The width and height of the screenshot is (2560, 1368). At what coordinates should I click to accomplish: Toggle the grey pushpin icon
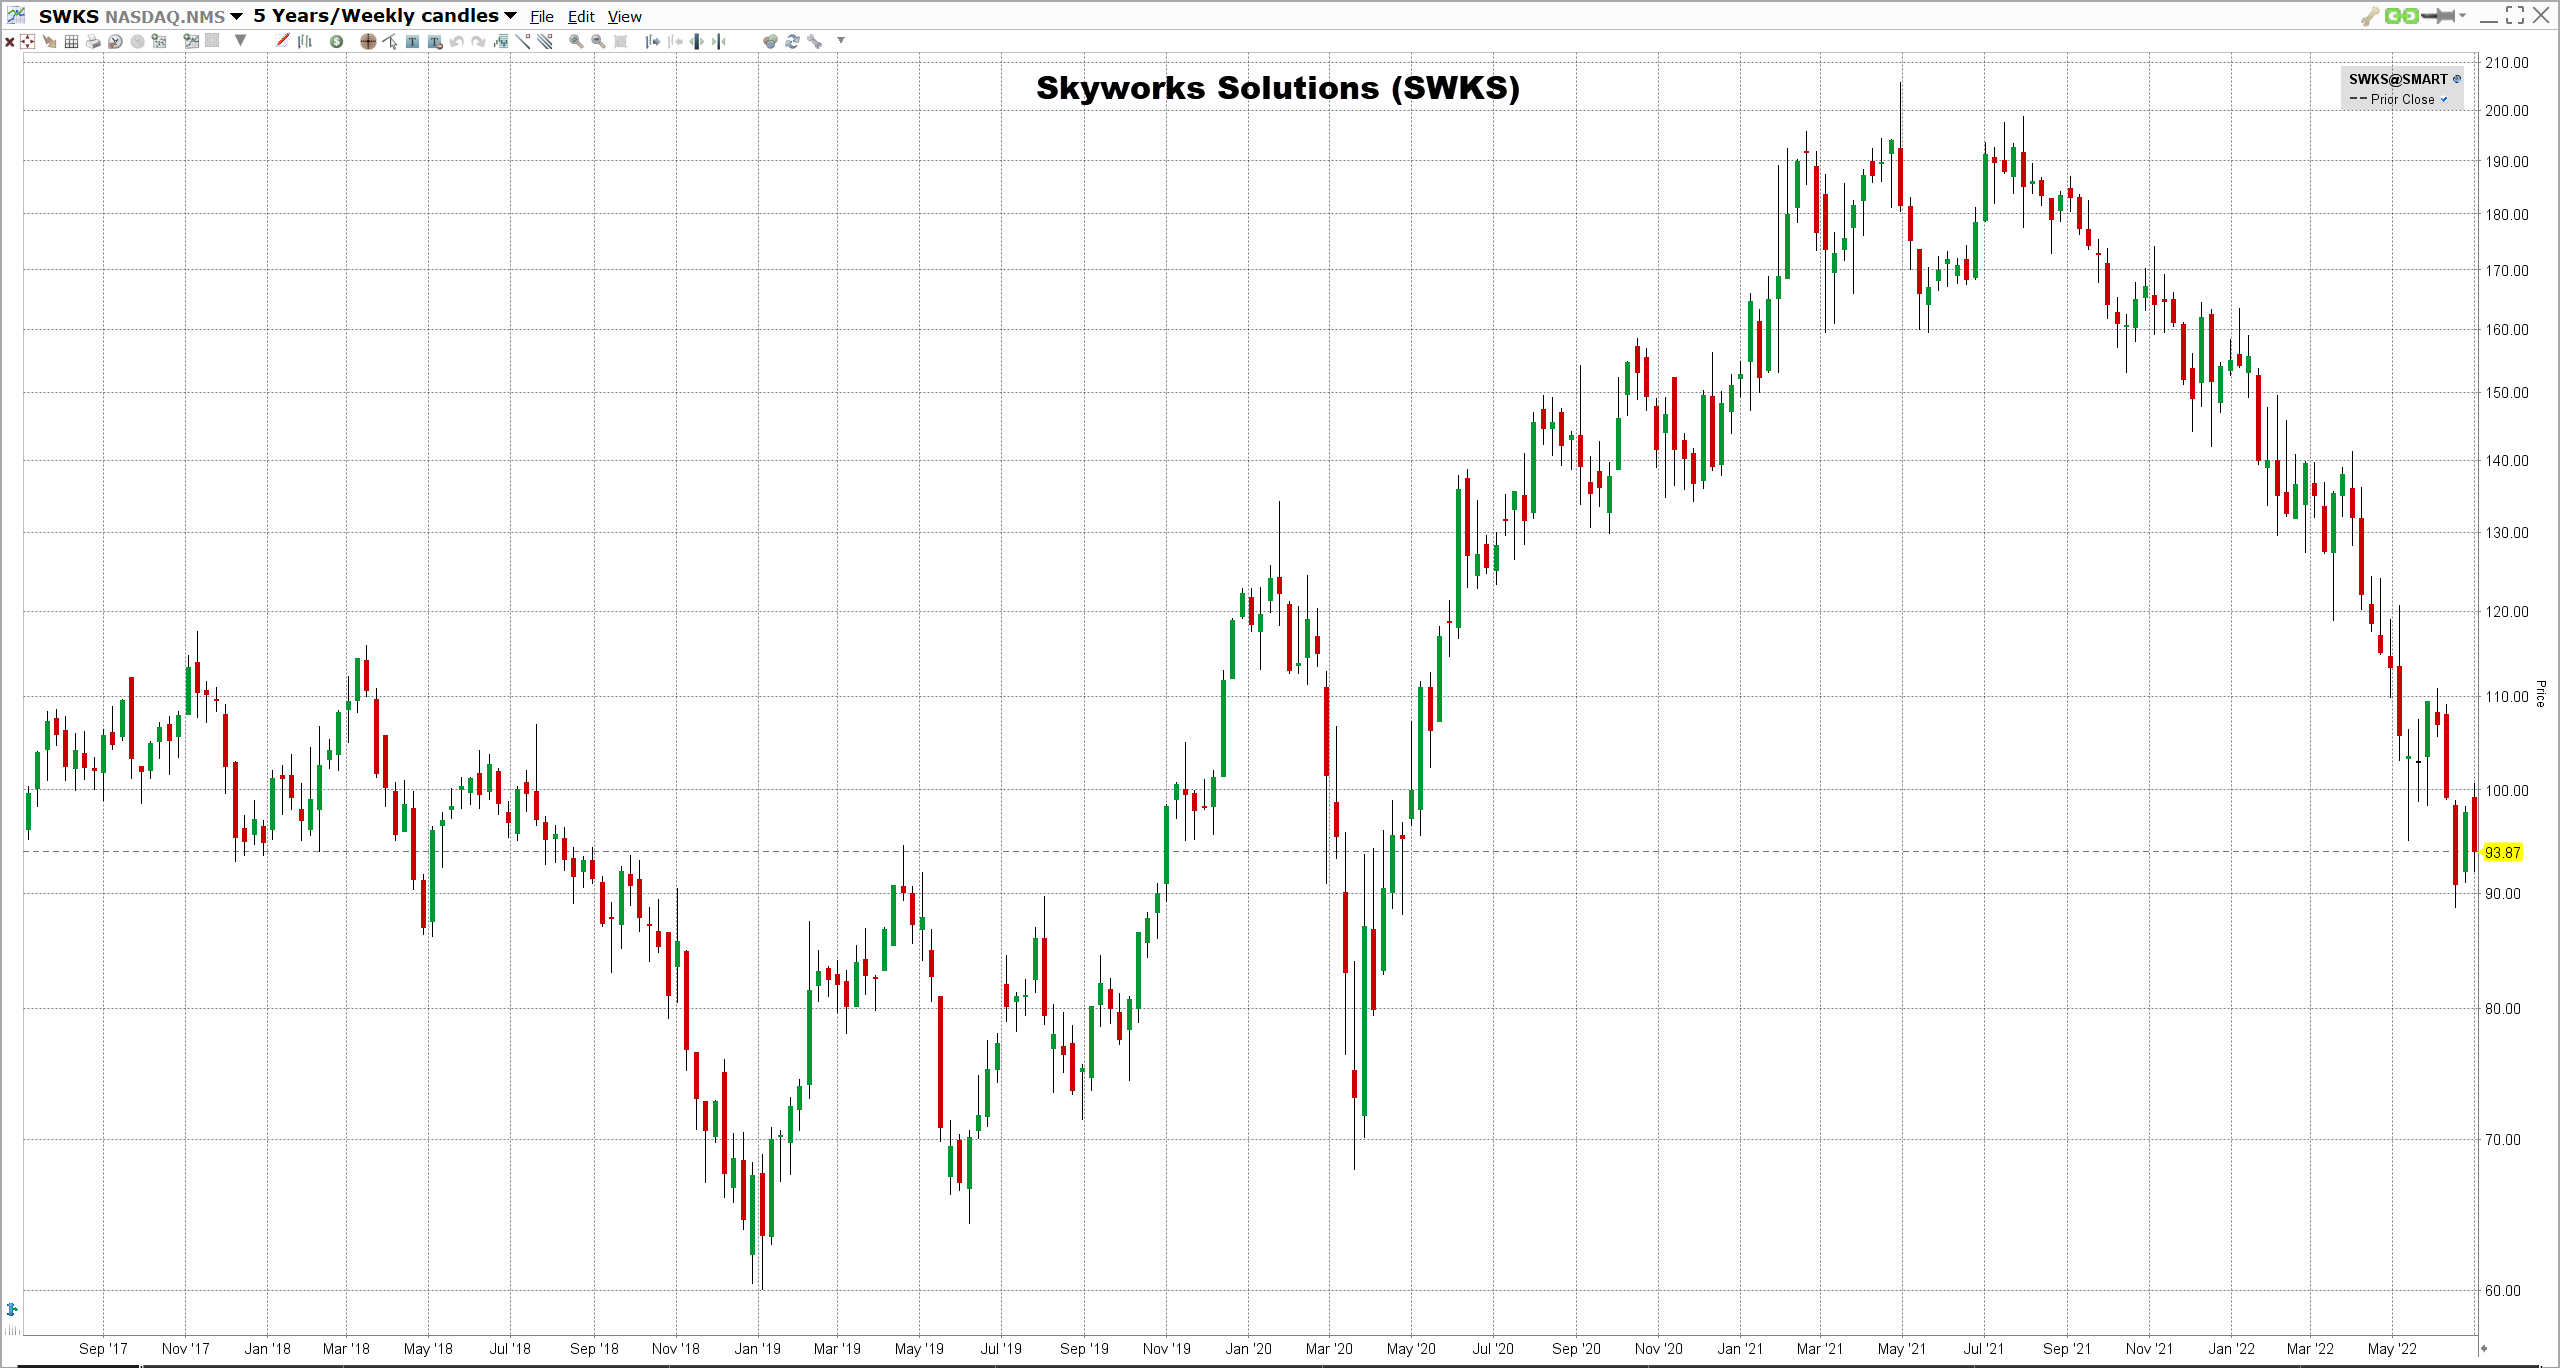pyautogui.click(x=2440, y=15)
